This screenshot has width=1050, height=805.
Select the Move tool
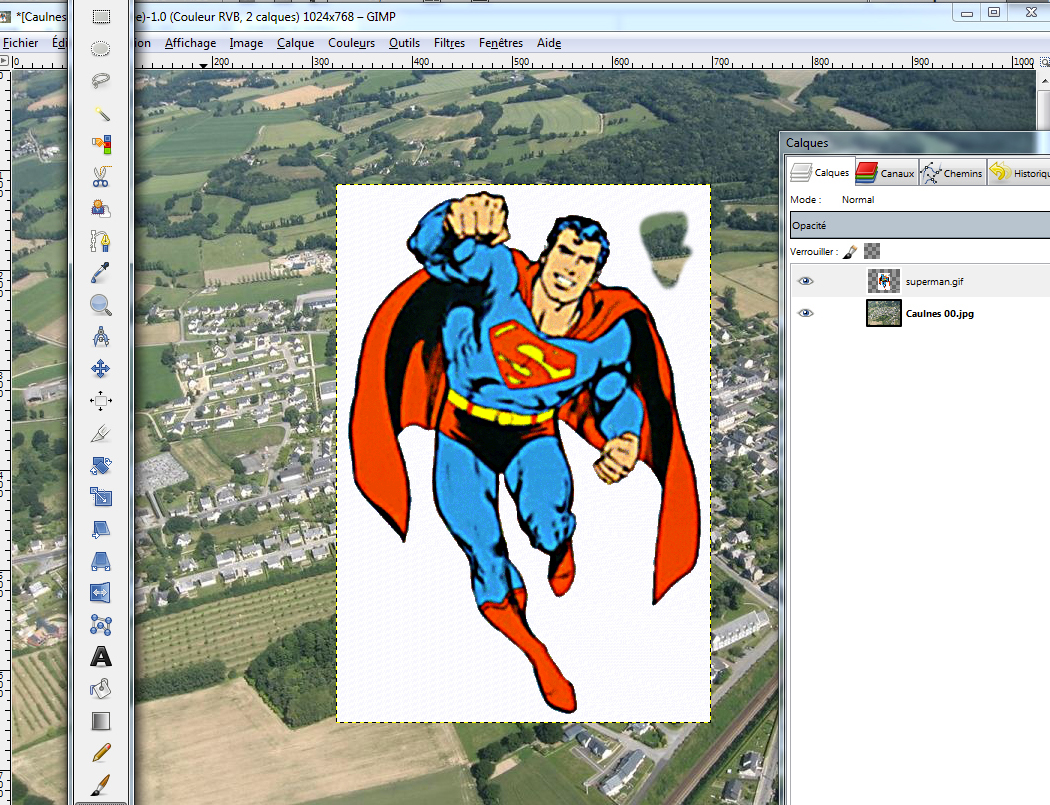101,369
